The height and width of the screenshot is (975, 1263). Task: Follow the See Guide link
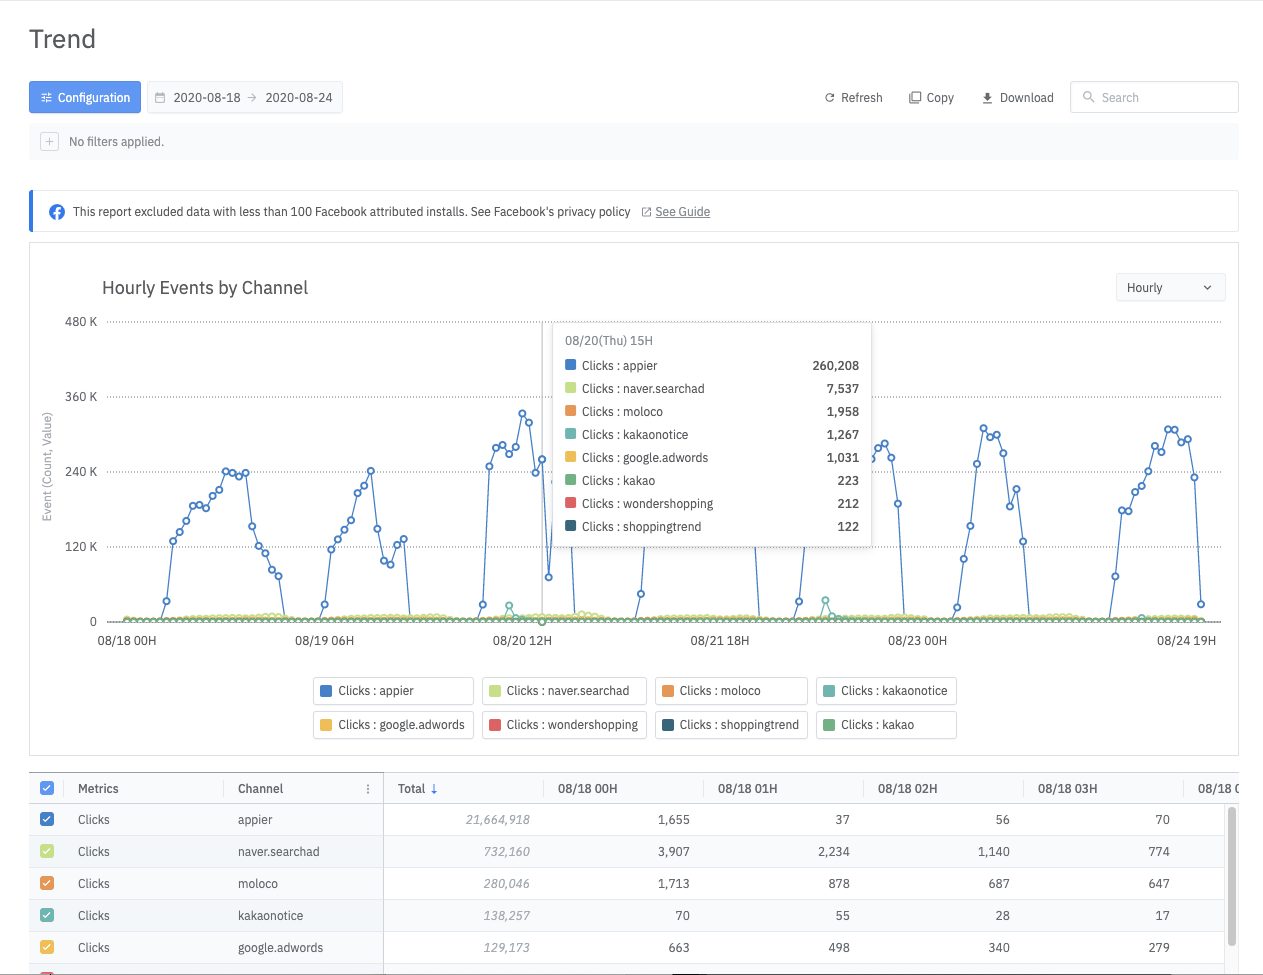(682, 211)
